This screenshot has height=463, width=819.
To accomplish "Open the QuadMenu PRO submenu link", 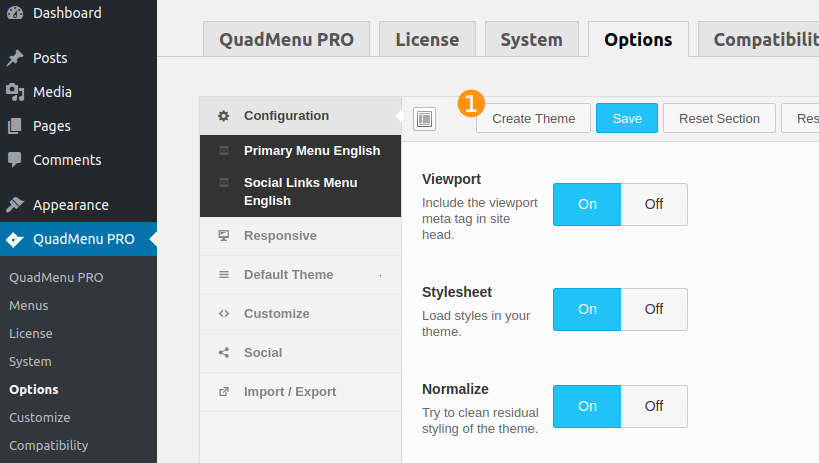I will click(x=56, y=277).
